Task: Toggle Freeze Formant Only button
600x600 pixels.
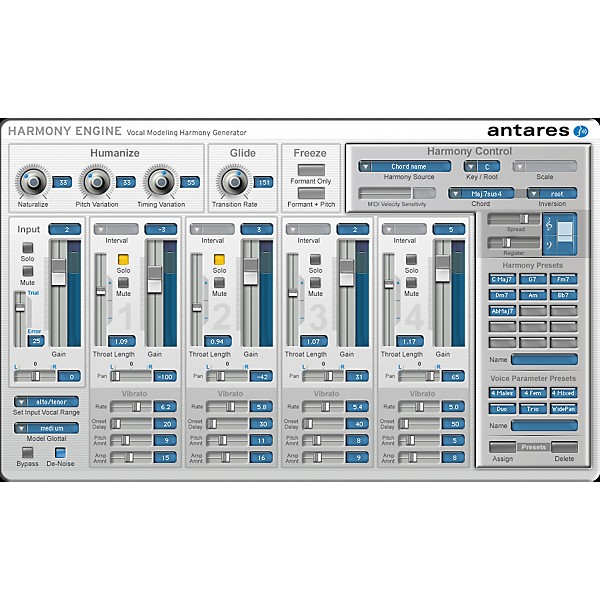Action: pos(311,170)
